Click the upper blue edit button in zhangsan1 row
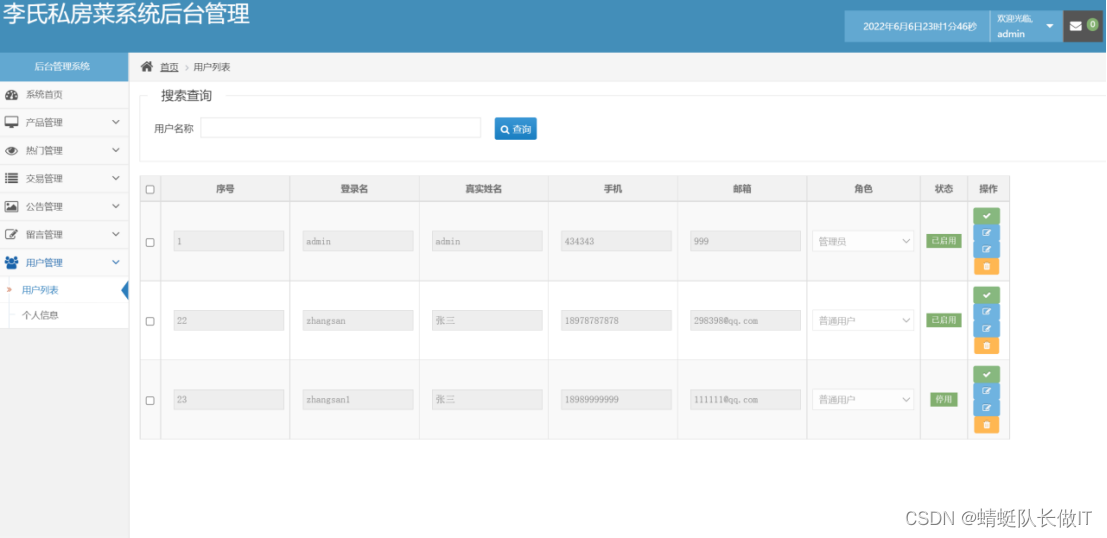The height and width of the screenshot is (538, 1107). (x=986, y=391)
